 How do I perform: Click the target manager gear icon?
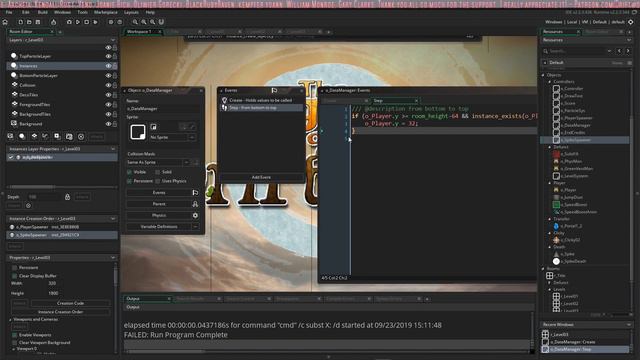click(x=631, y=22)
